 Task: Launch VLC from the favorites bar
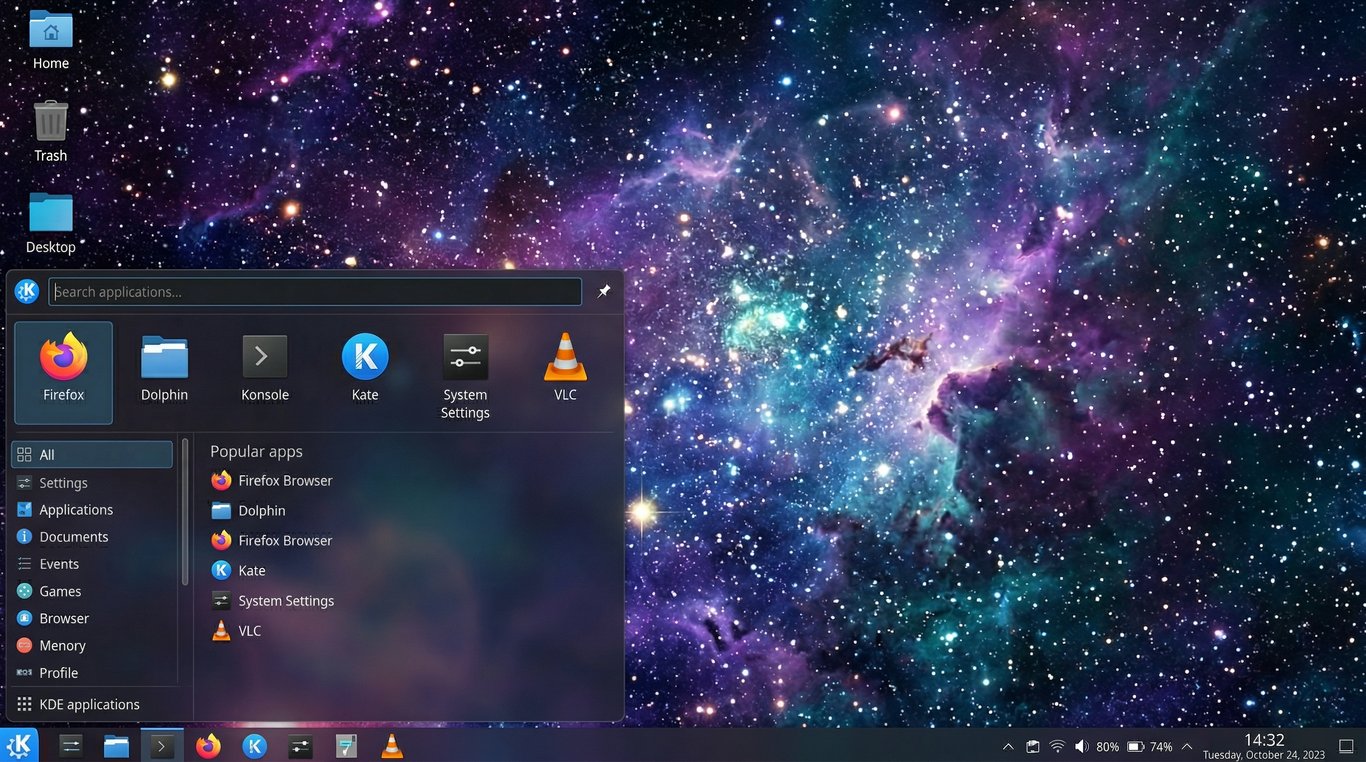click(565, 365)
